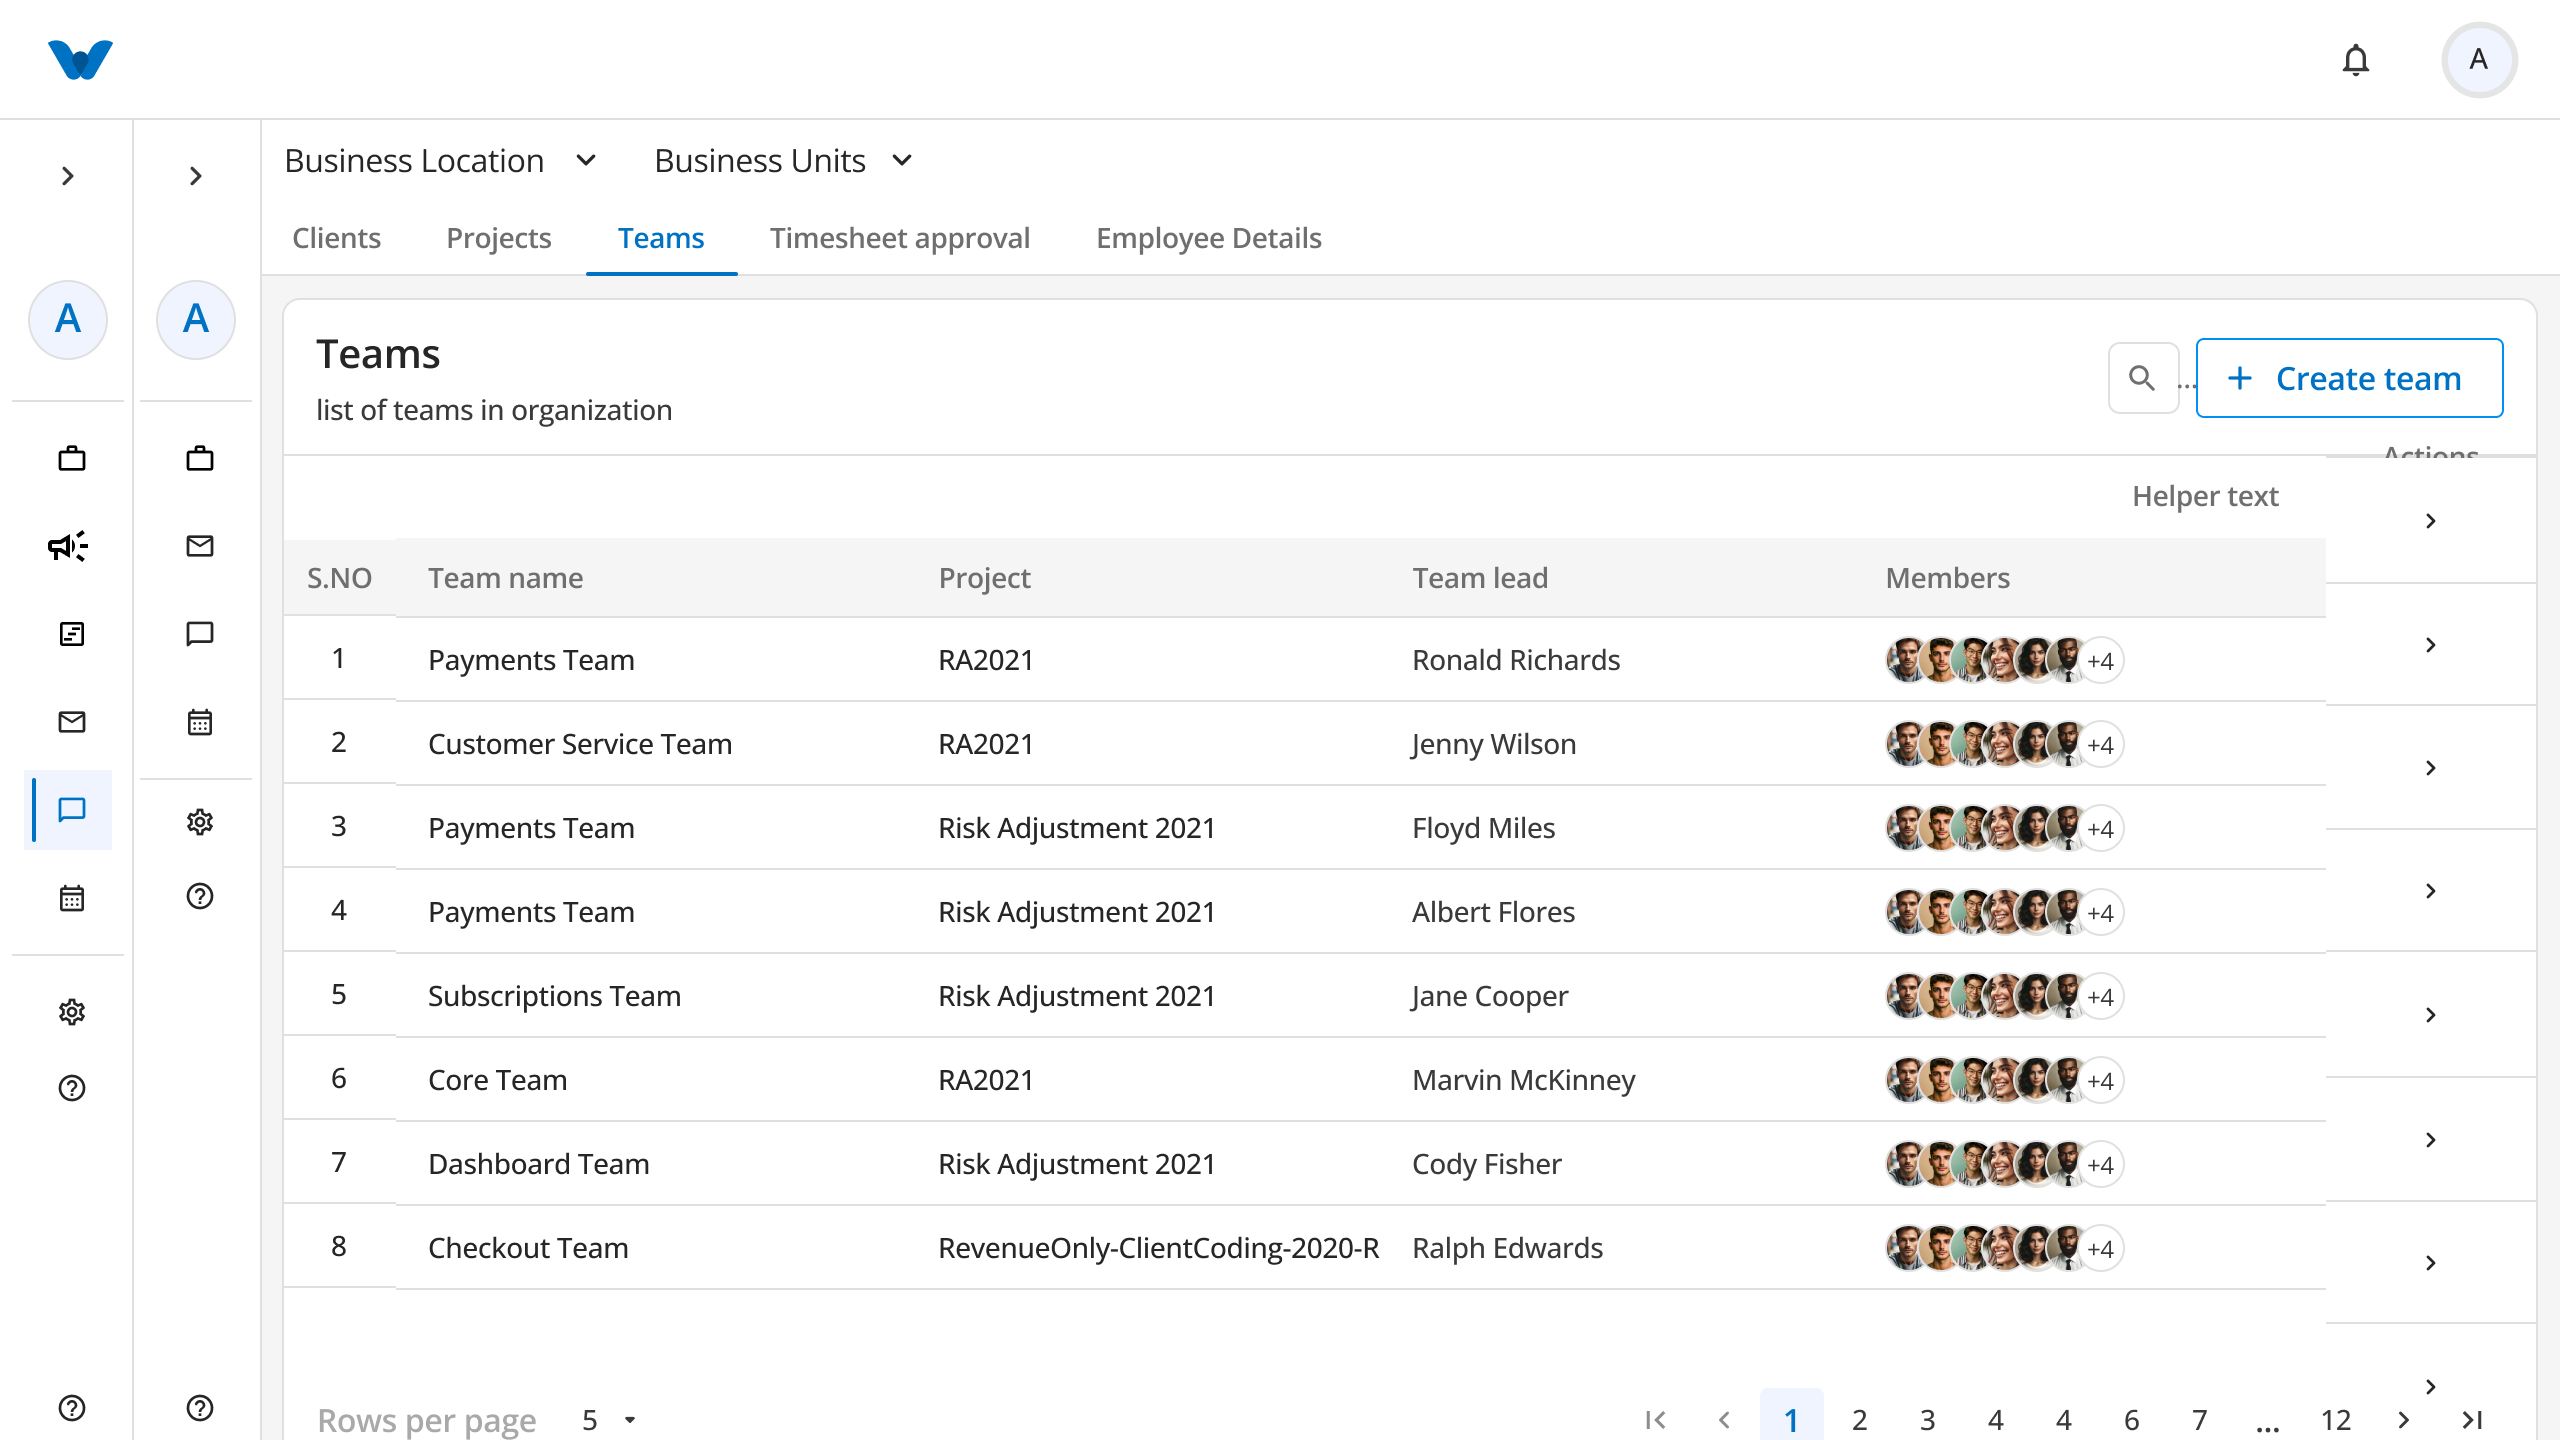The width and height of the screenshot is (2560, 1440).
Task: Open the Business Location dropdown
Action: pyautogui.click(x=441, y=161)
